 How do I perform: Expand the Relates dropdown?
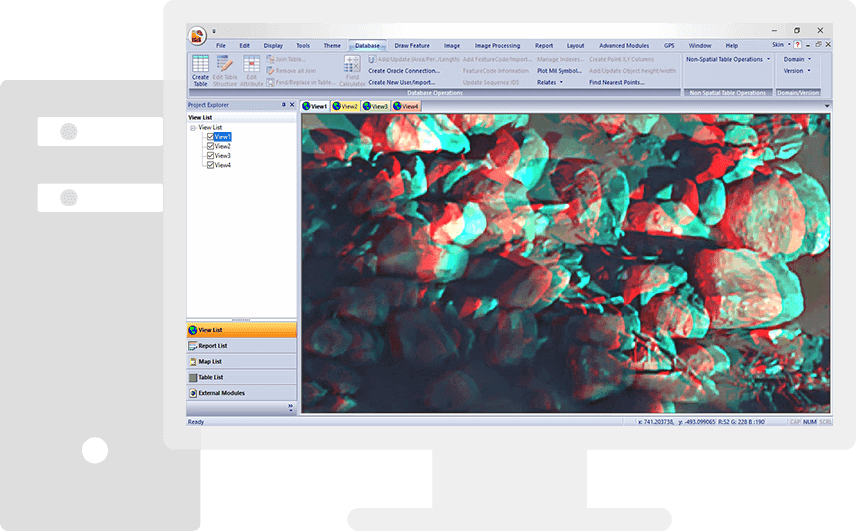[x=550, y=82]
